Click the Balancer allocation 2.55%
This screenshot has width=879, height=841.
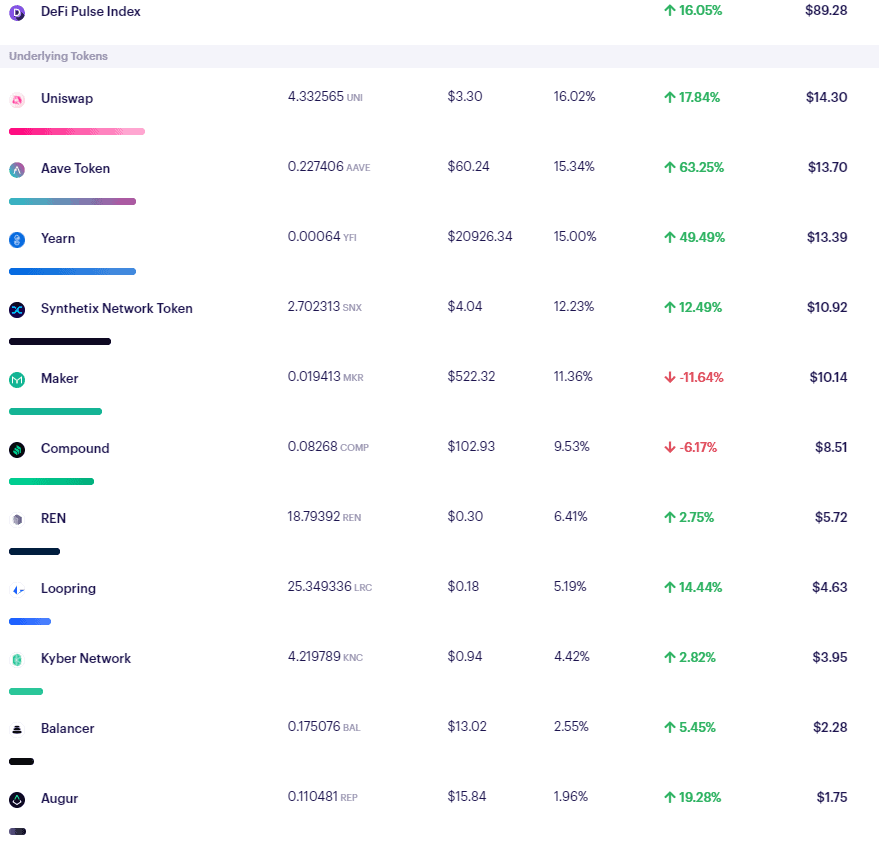coord(571,727)
